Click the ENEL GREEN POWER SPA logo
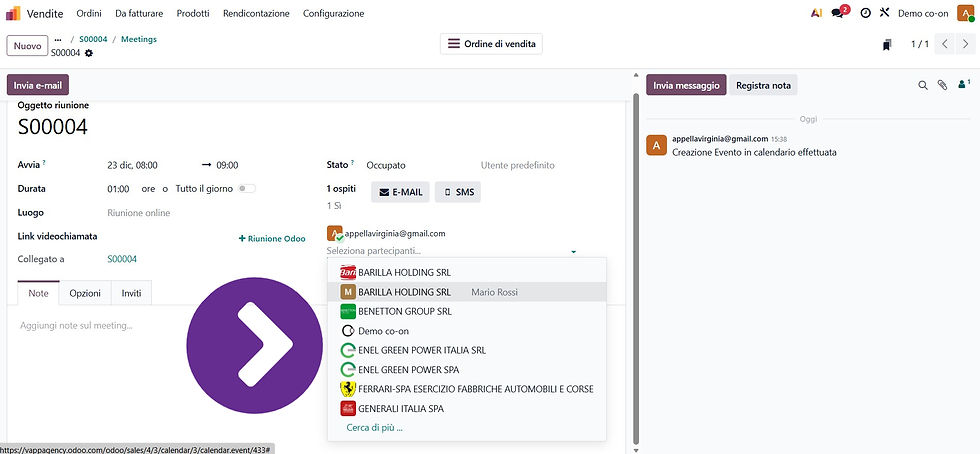 (348, 370)
